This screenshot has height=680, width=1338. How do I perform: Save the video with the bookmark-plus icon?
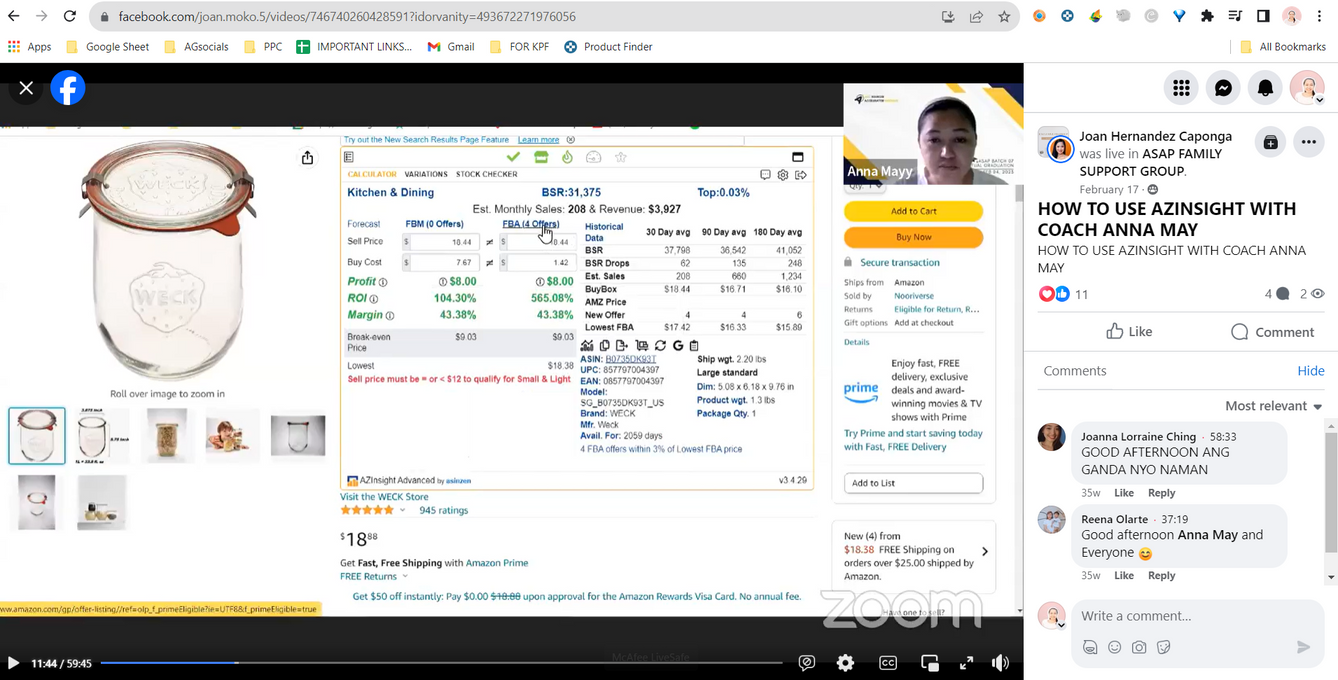[x=1270, y=143]
